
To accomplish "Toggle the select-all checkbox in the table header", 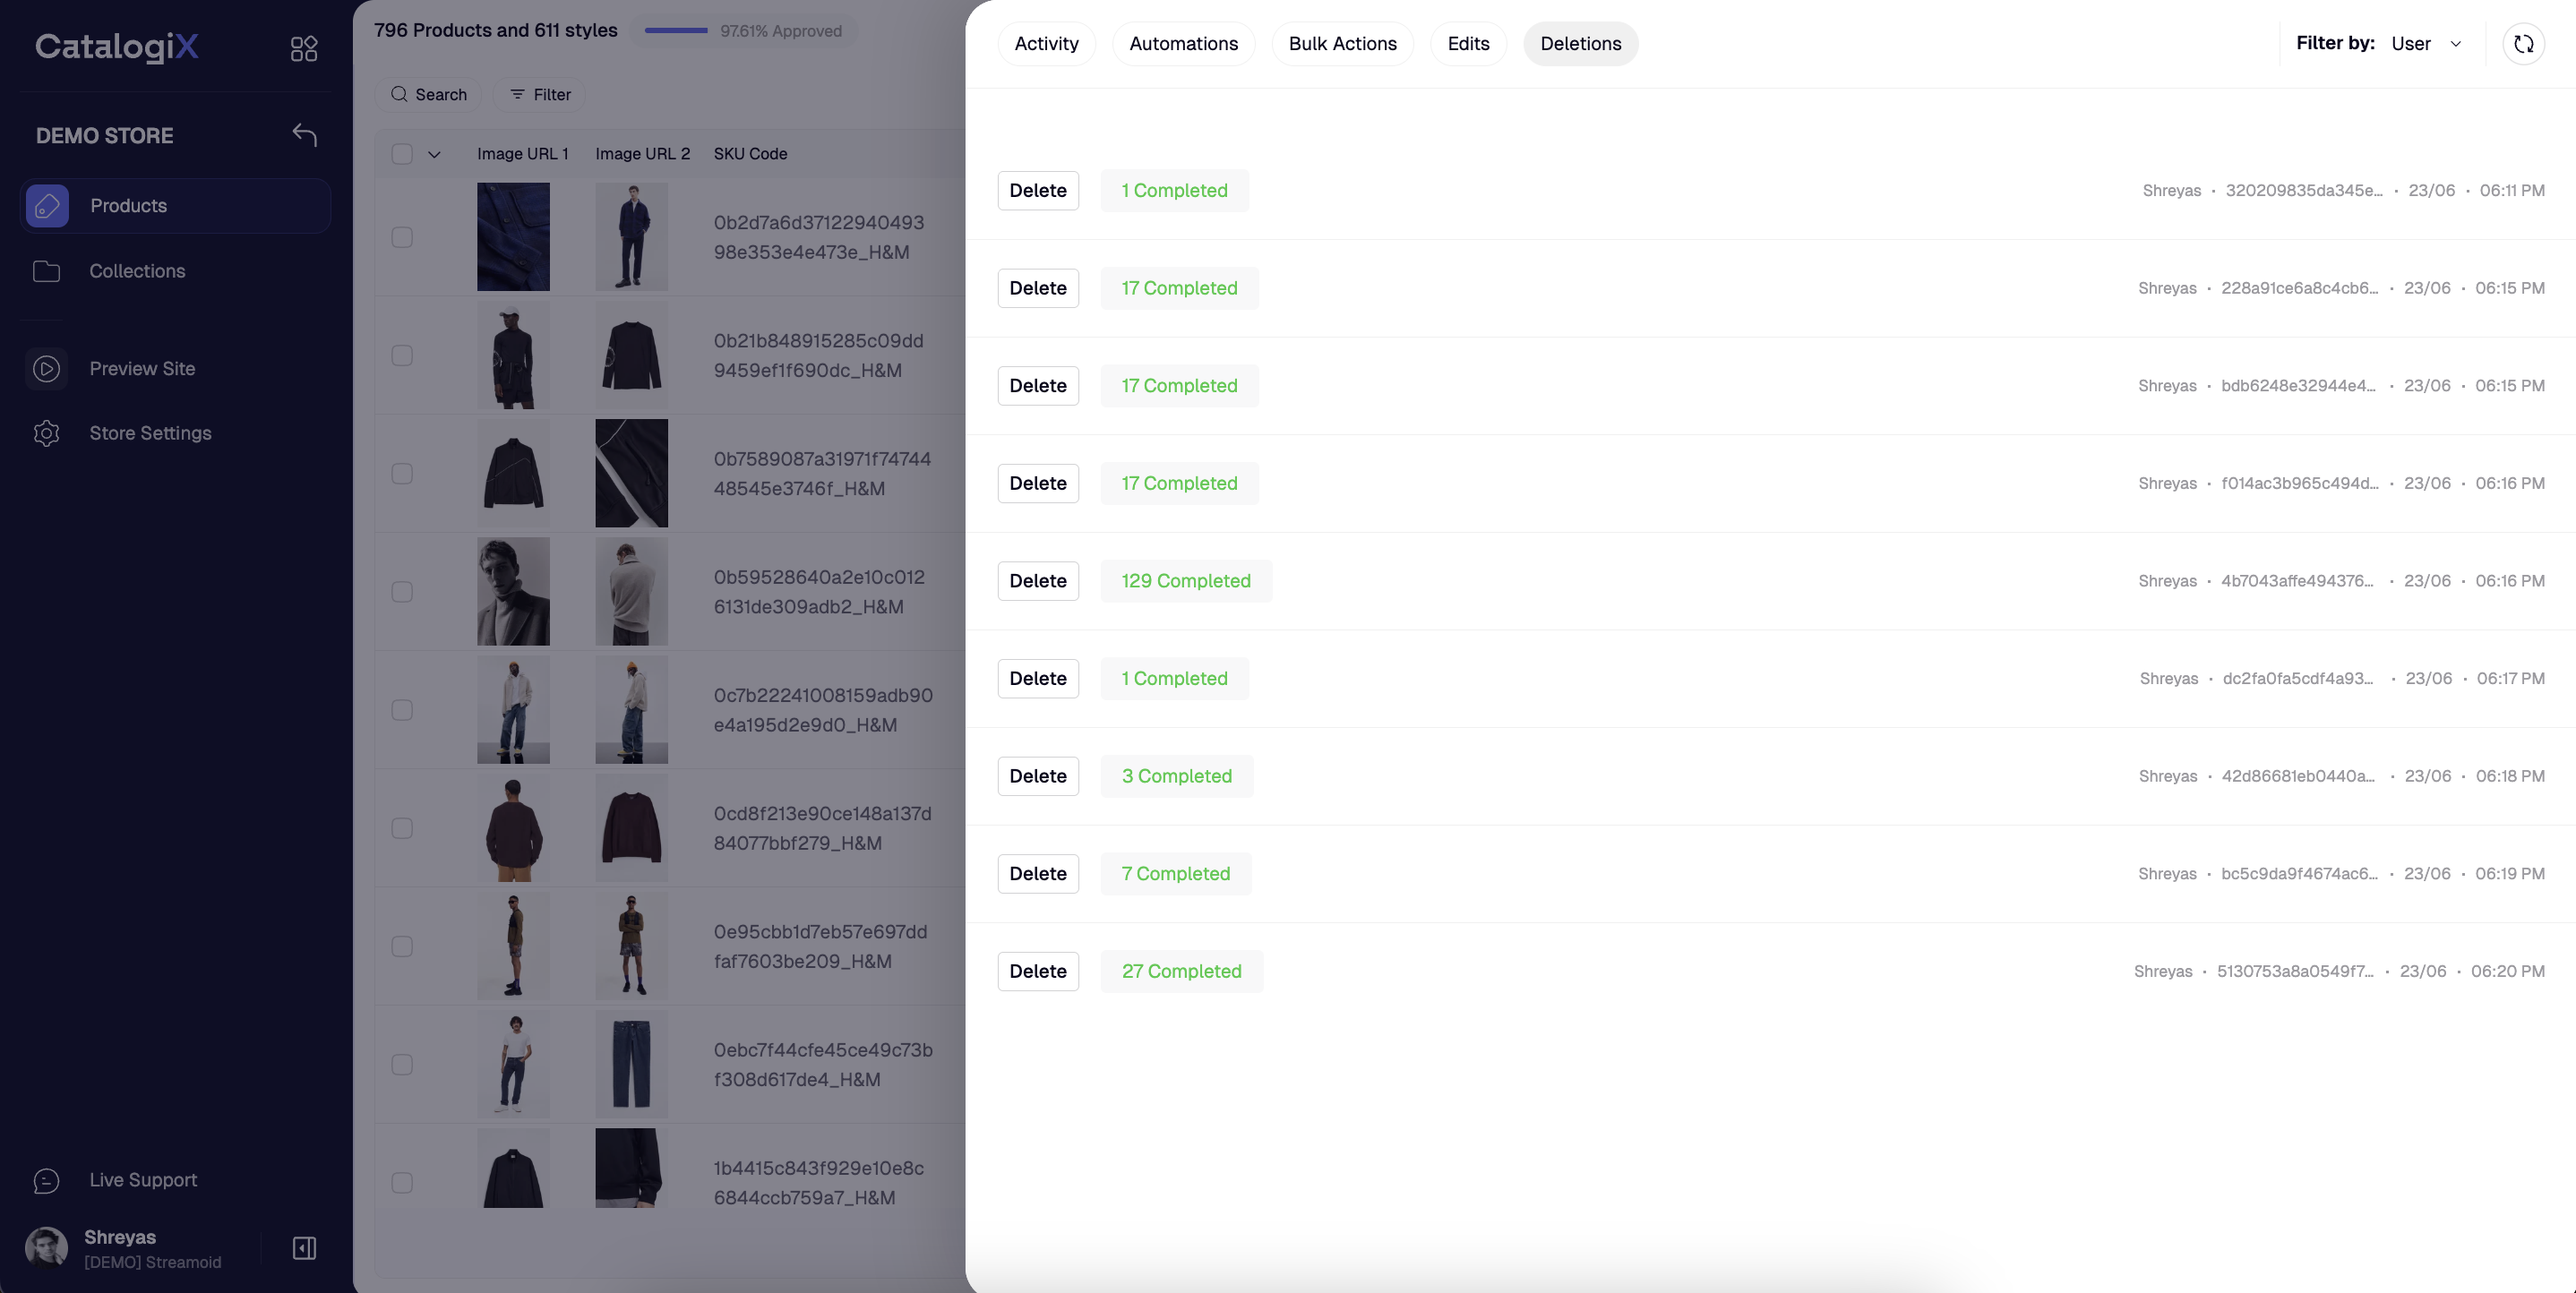I will point(402,154).
